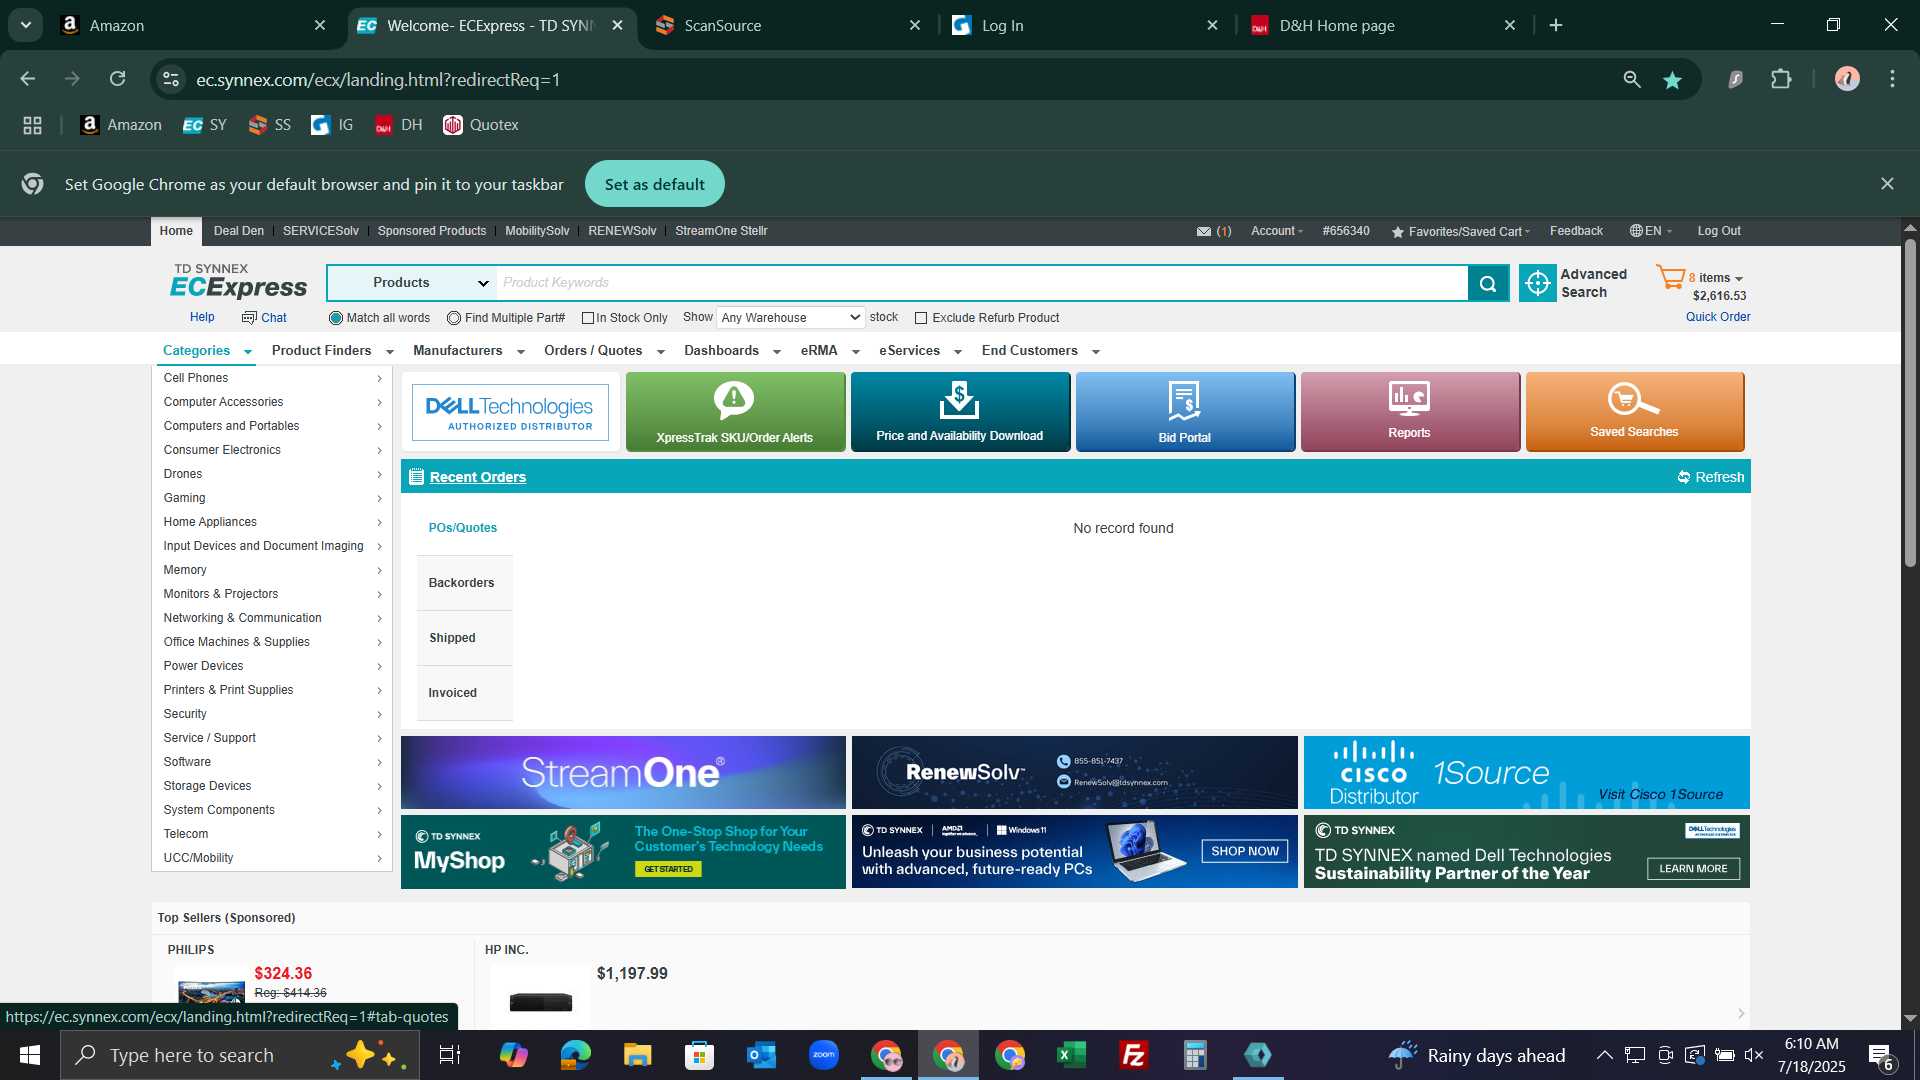Open Excel from the taskbar

pyautogui.click(x=1071, y=1055)
